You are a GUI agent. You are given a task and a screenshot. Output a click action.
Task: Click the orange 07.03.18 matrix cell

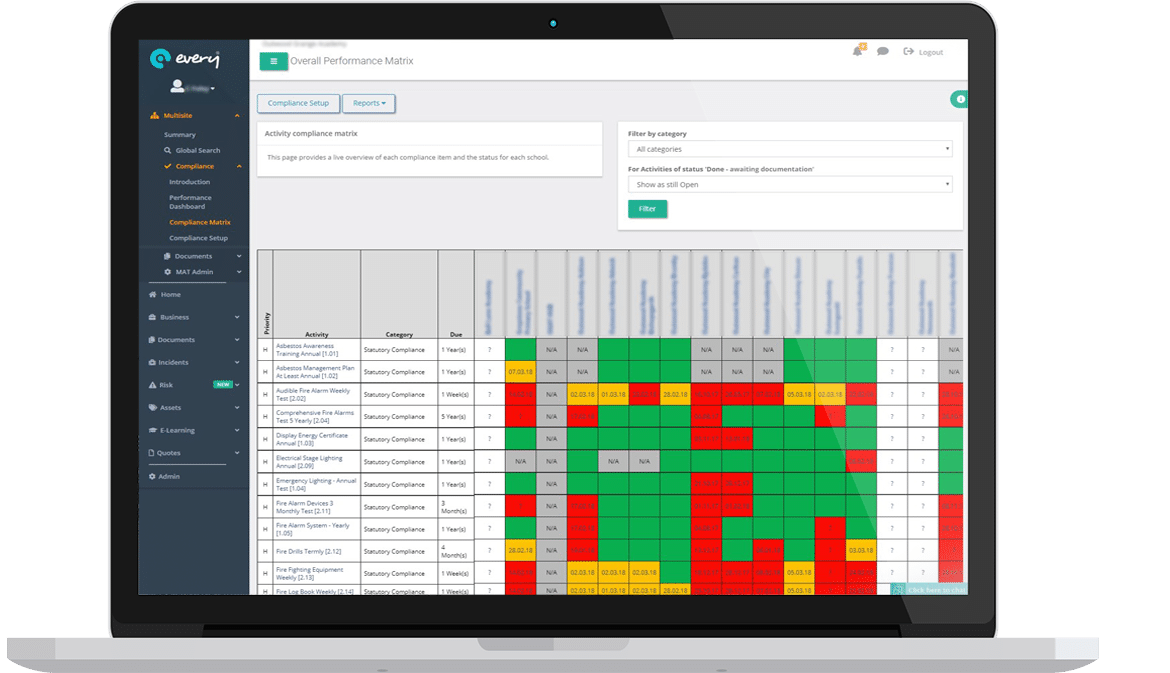click(x=520, y=372)
